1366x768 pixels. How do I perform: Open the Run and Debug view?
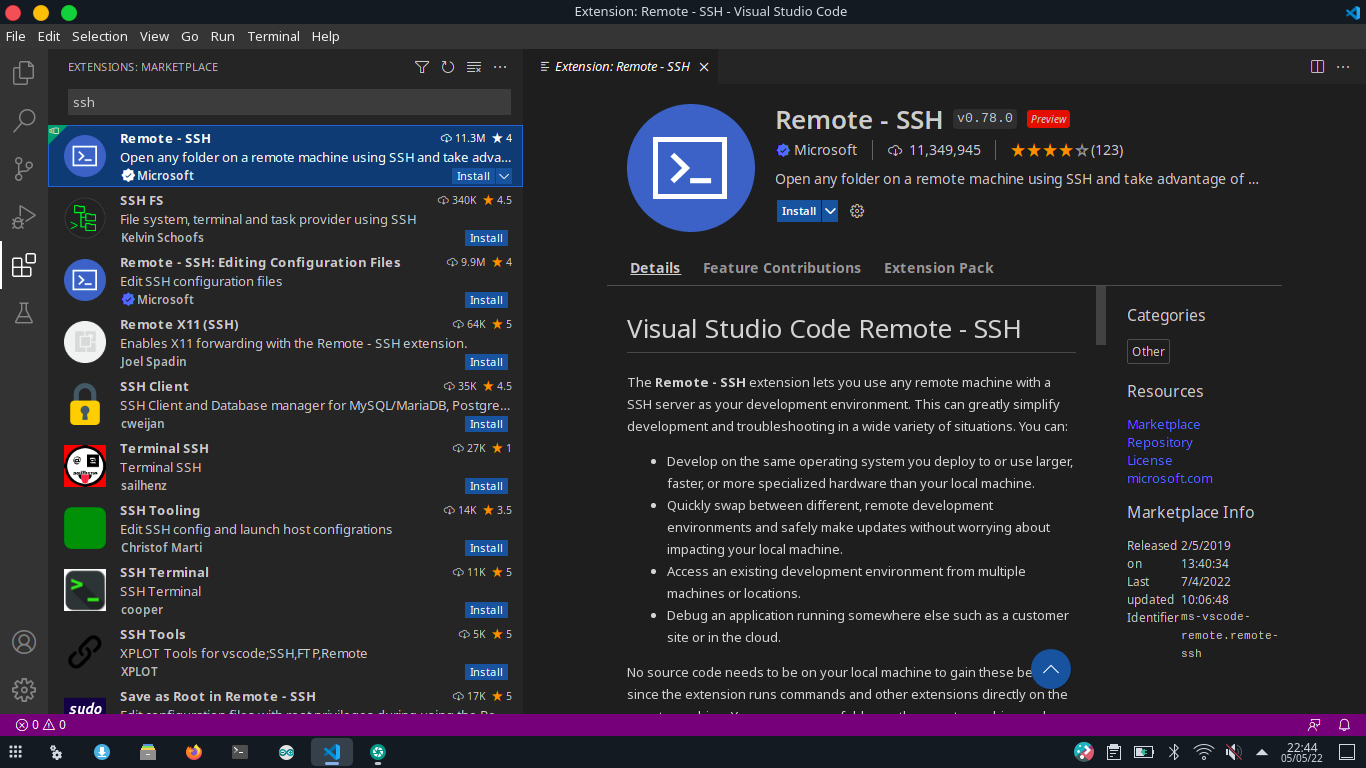click(x=24, y=217)
